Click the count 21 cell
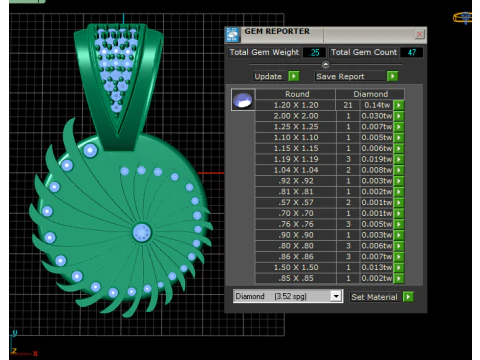Viewport: 480px width, 360px height. 348,105
